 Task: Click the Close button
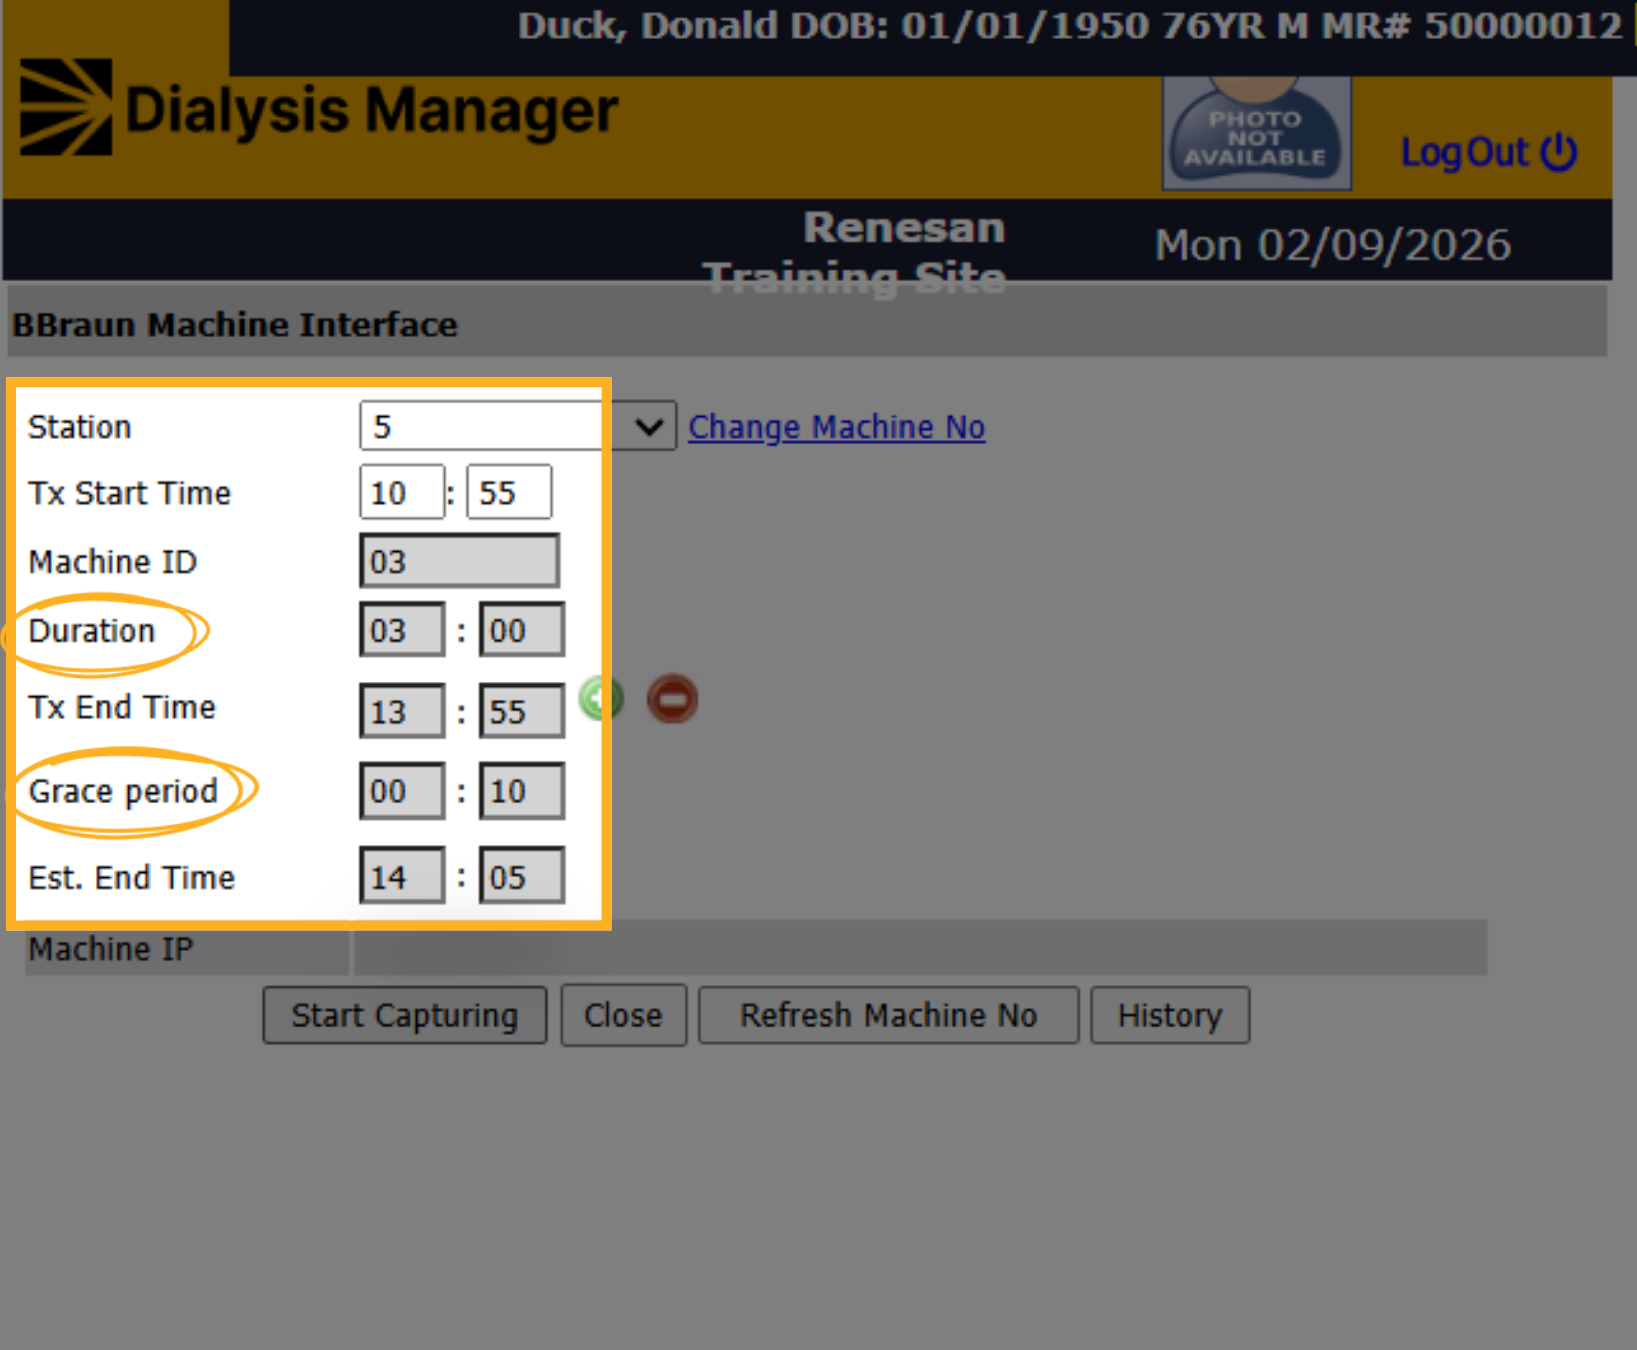pyautogui.click(x=623, y=1015)
